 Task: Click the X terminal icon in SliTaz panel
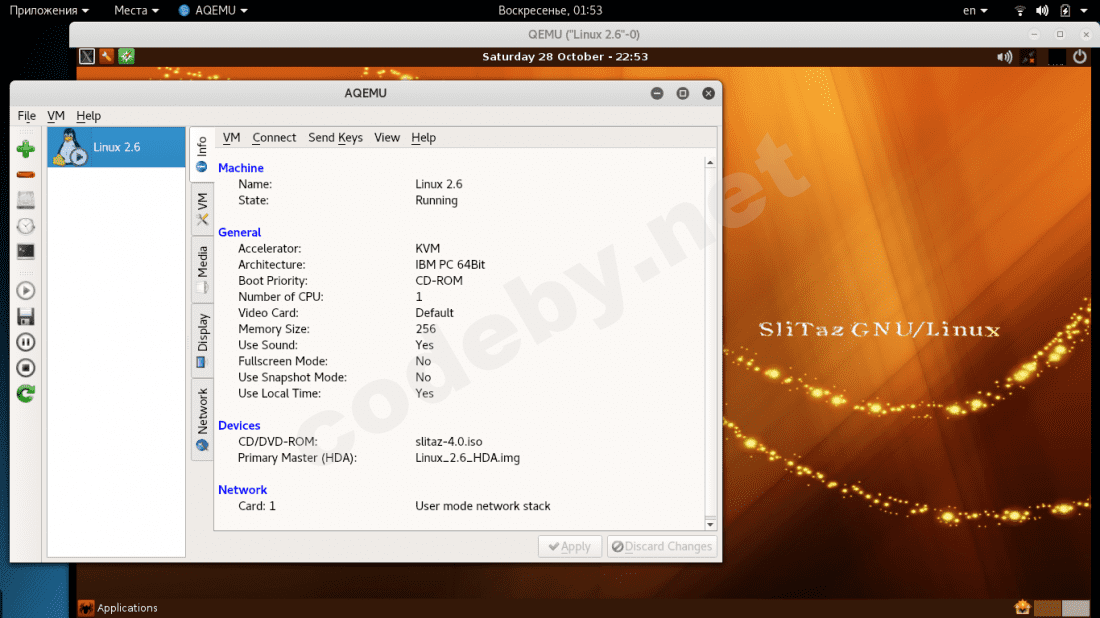click(x=87, y=56)
